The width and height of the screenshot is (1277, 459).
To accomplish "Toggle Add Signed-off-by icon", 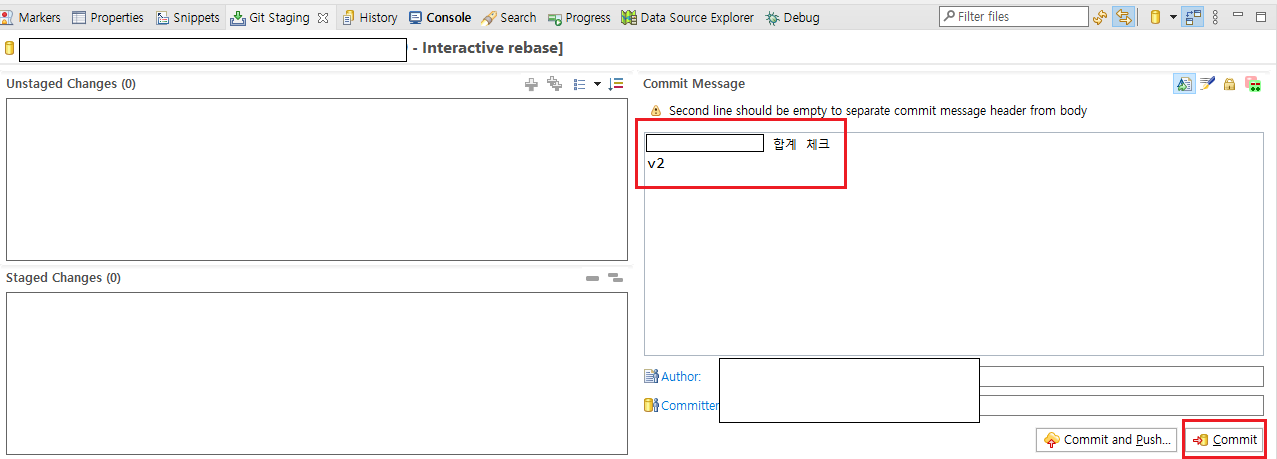I will pos(1207,85).
